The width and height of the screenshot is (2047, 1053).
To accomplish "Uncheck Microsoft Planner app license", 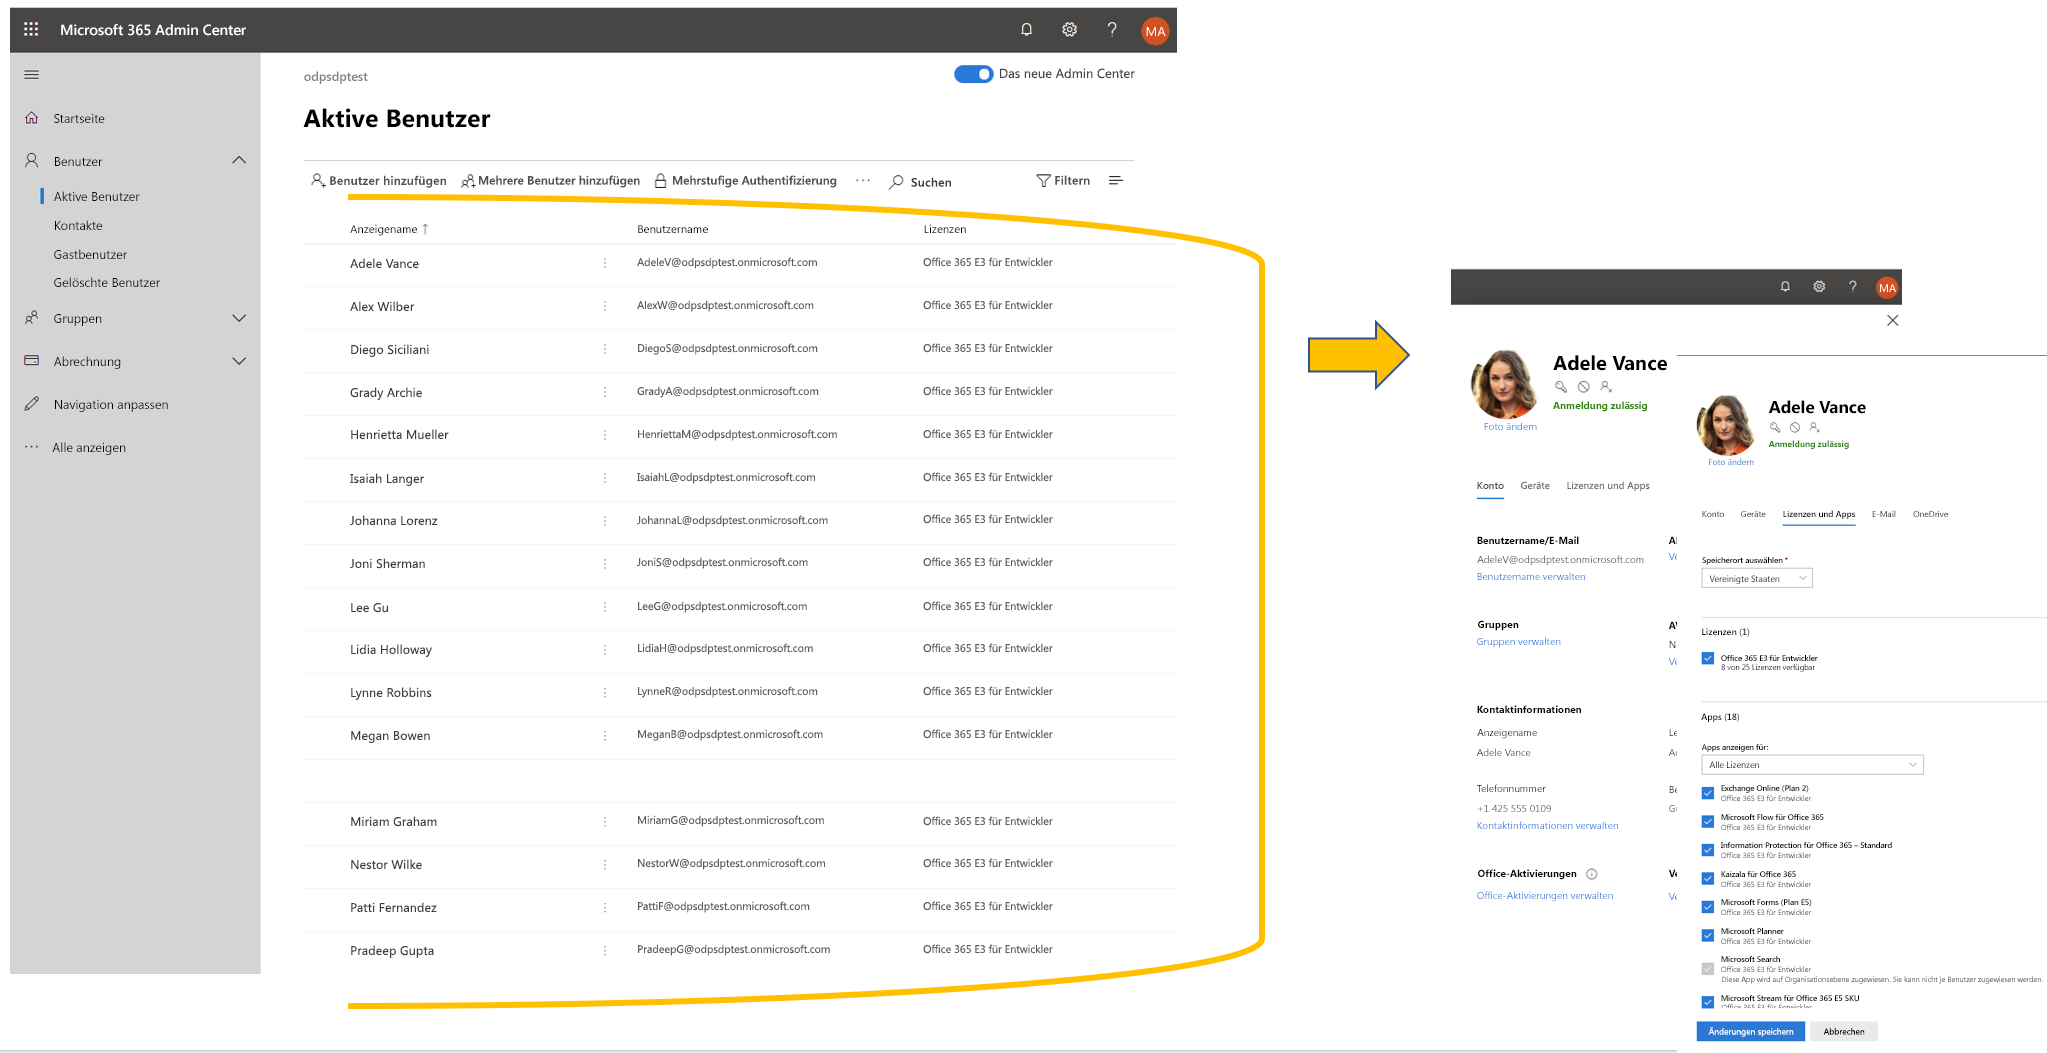I will 1707,935.
